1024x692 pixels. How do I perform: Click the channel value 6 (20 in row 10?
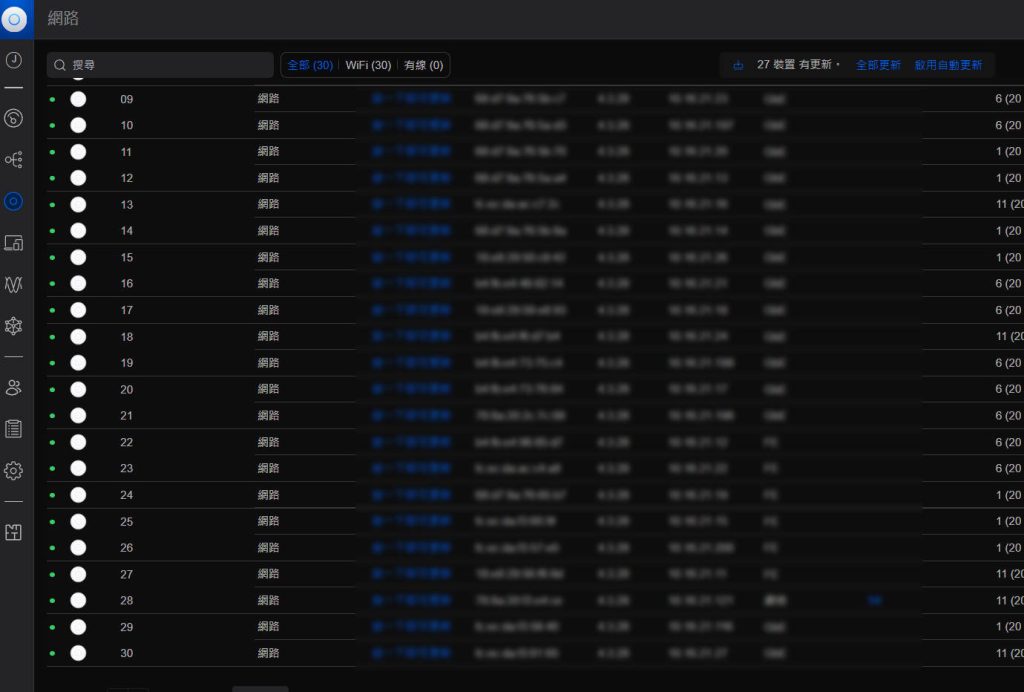(x=1009, y=125)
